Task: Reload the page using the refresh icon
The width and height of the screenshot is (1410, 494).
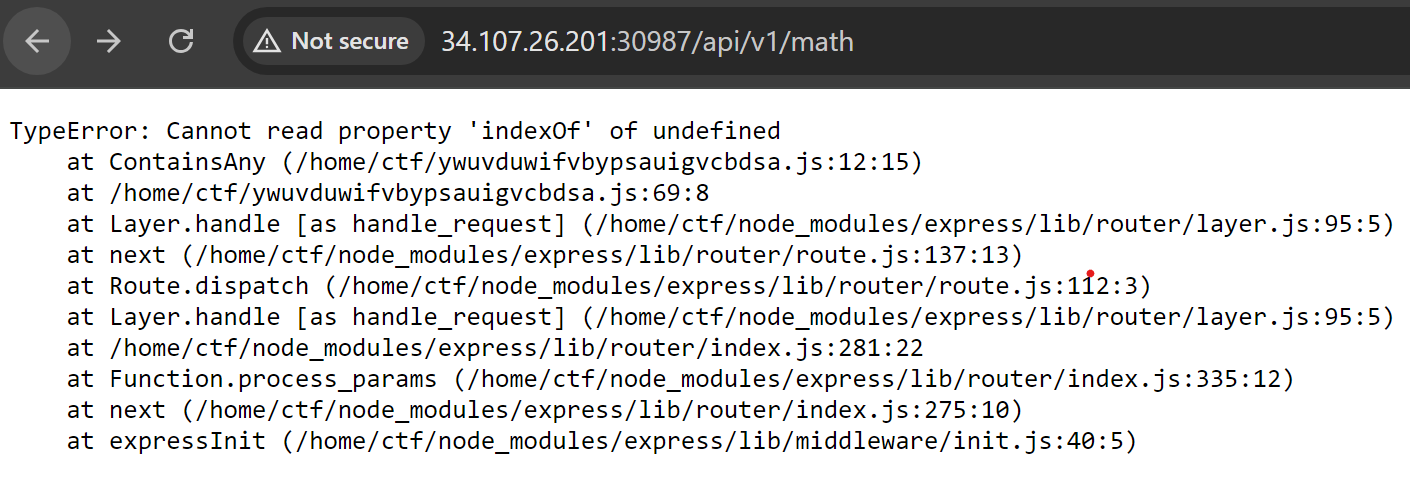Action: tap(181, 41)
